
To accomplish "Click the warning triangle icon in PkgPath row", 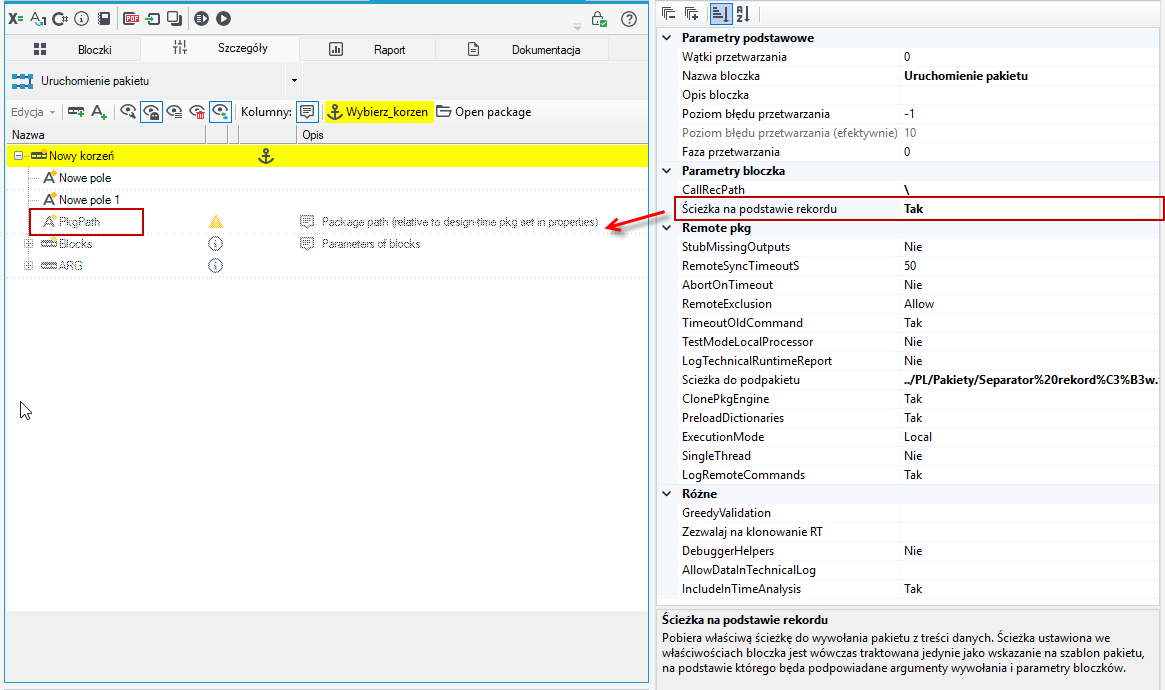I will click(215, 221).
